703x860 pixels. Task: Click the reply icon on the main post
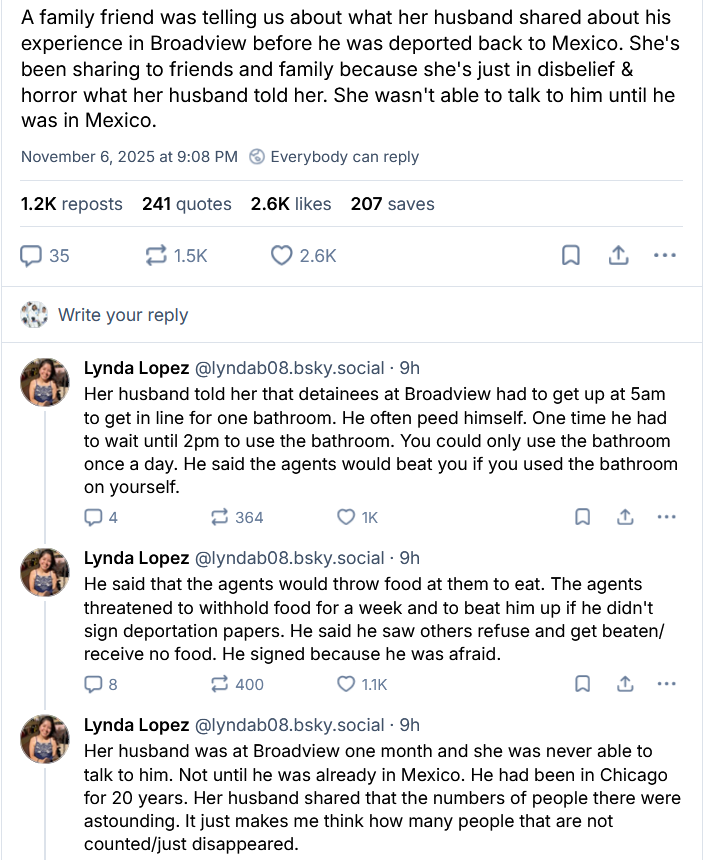(x=31, y=255)
